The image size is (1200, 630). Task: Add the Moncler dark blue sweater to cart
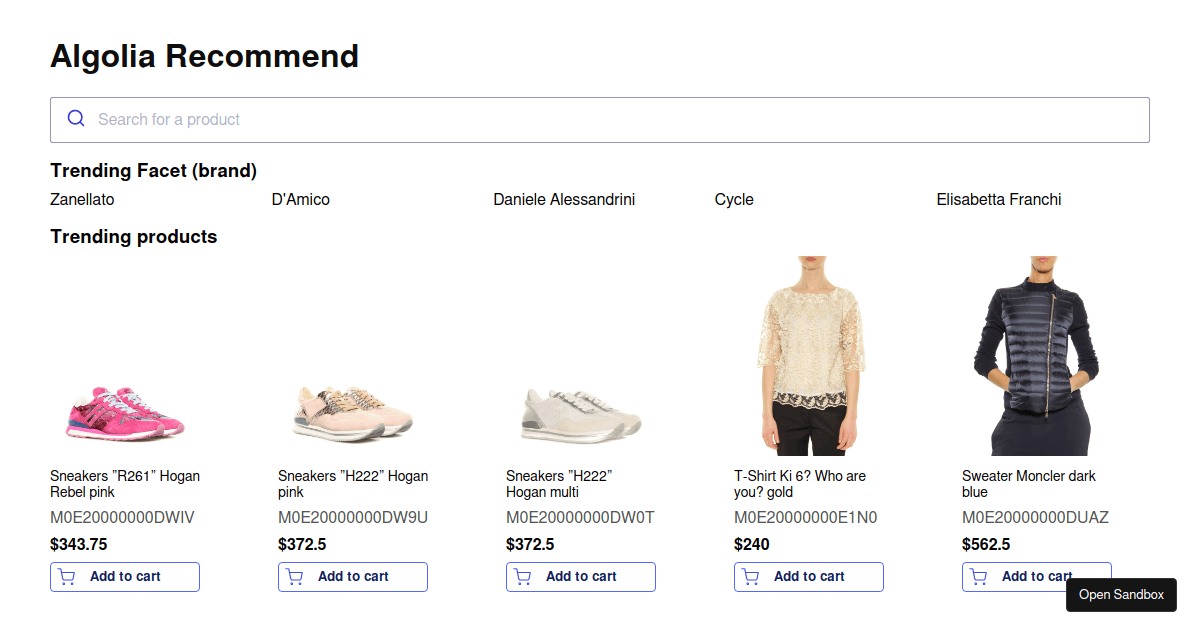click(1036, 577)
